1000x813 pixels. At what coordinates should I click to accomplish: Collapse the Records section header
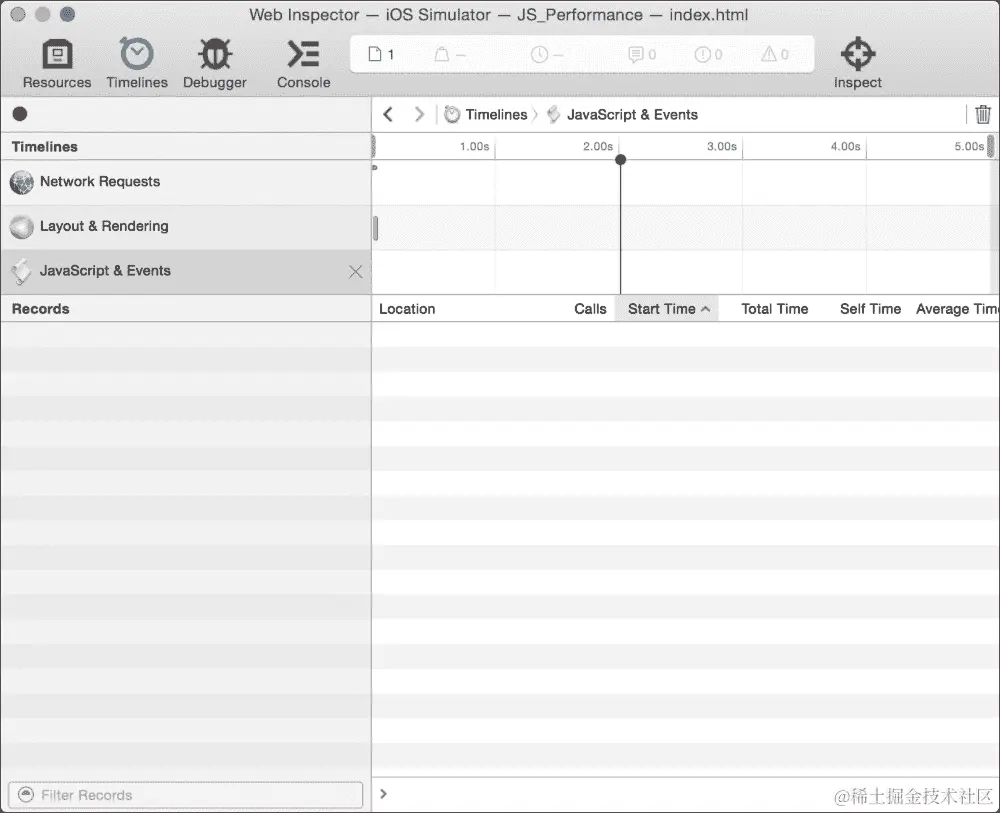coord(40,308)
